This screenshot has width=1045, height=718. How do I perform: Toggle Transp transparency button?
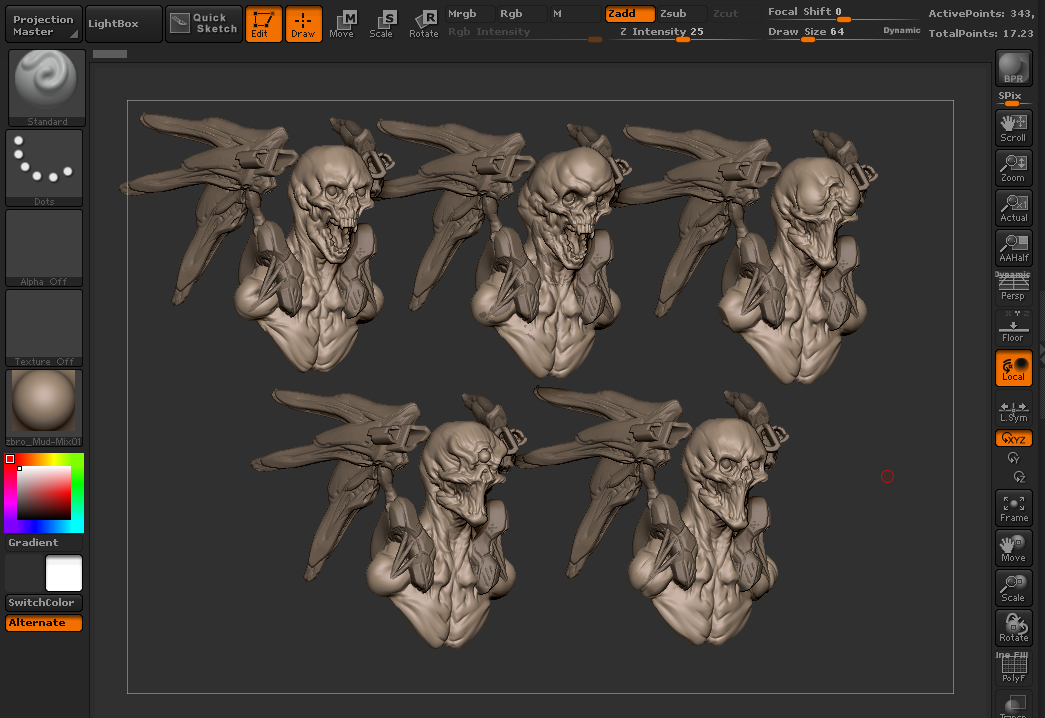(1014, 705)
